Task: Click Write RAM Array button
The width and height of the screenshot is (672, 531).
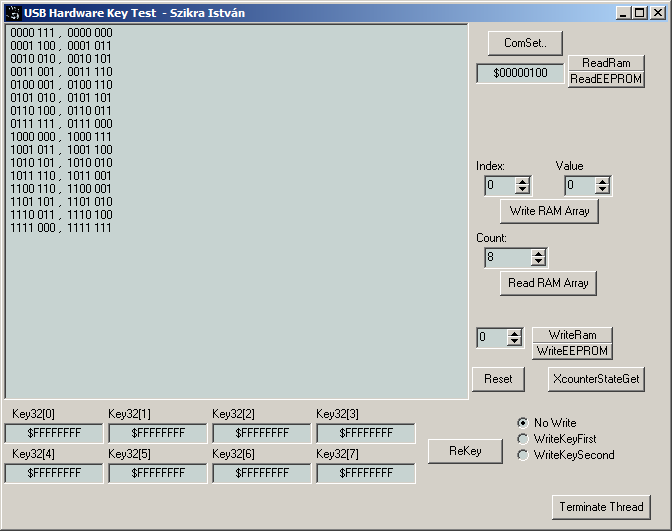Action: tap(548, 211)
